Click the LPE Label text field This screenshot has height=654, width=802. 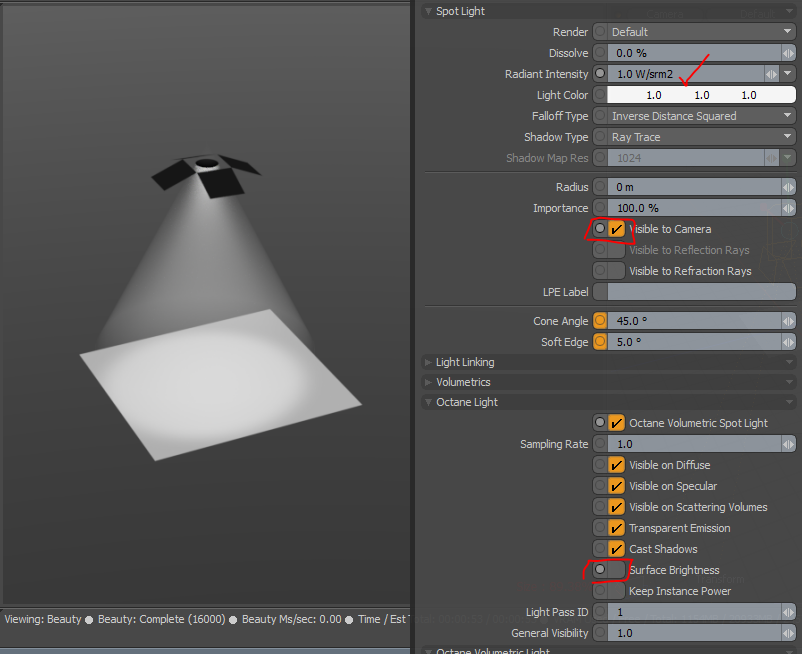tap(701, 291)
